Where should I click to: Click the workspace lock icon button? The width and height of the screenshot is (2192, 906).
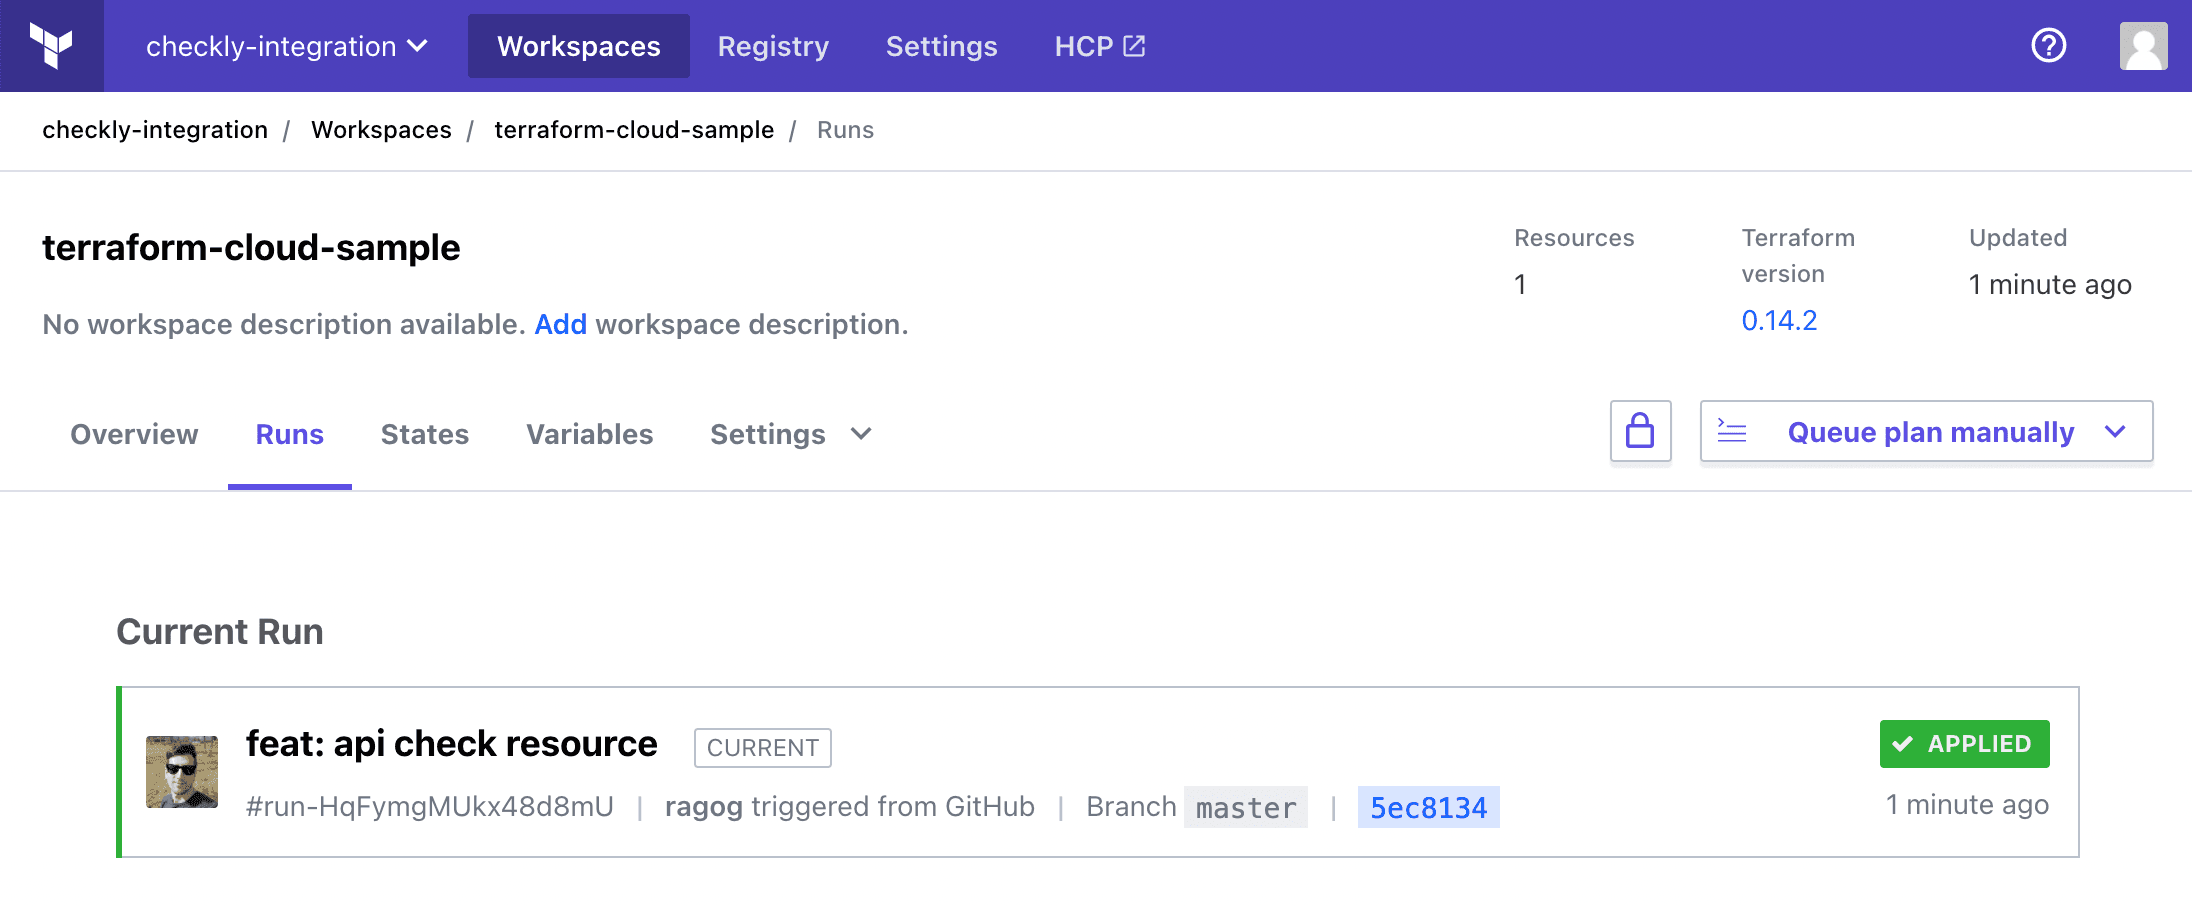(1640, 432)
